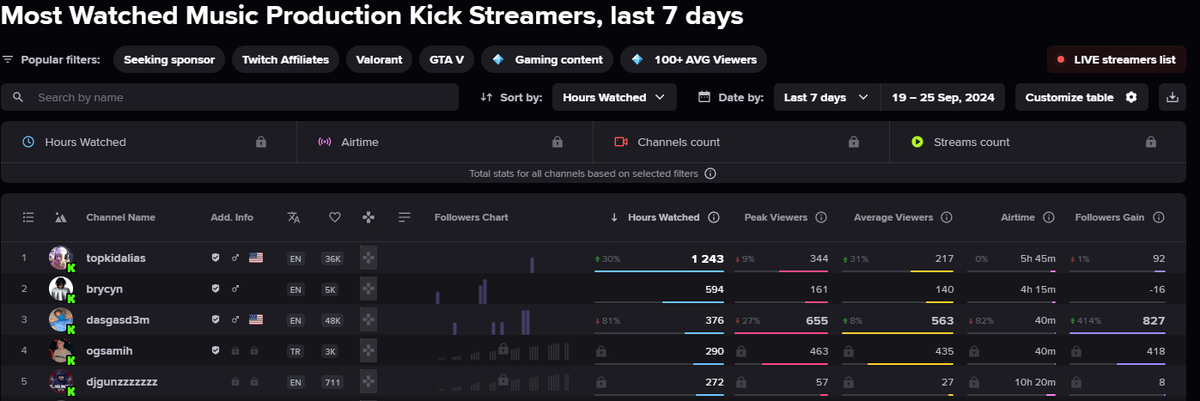Click the popular filters sliders icon
The image size is (1200, 401).
[x=9, y=59]
